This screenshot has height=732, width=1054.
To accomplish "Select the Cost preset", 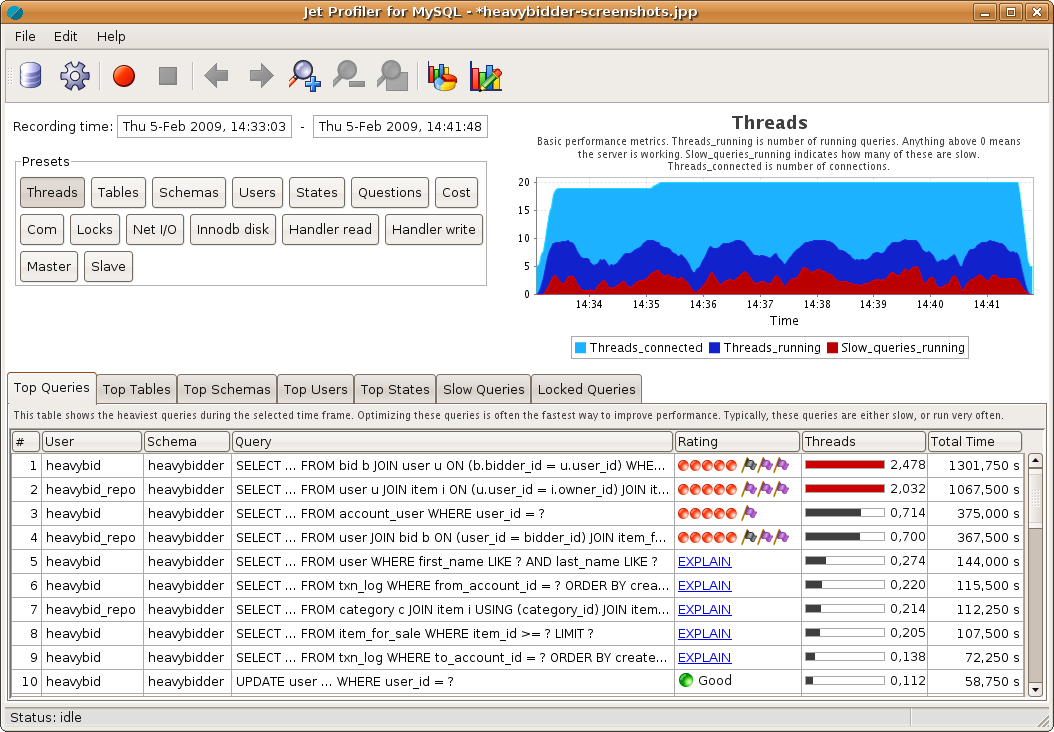I will pos(456,192).
